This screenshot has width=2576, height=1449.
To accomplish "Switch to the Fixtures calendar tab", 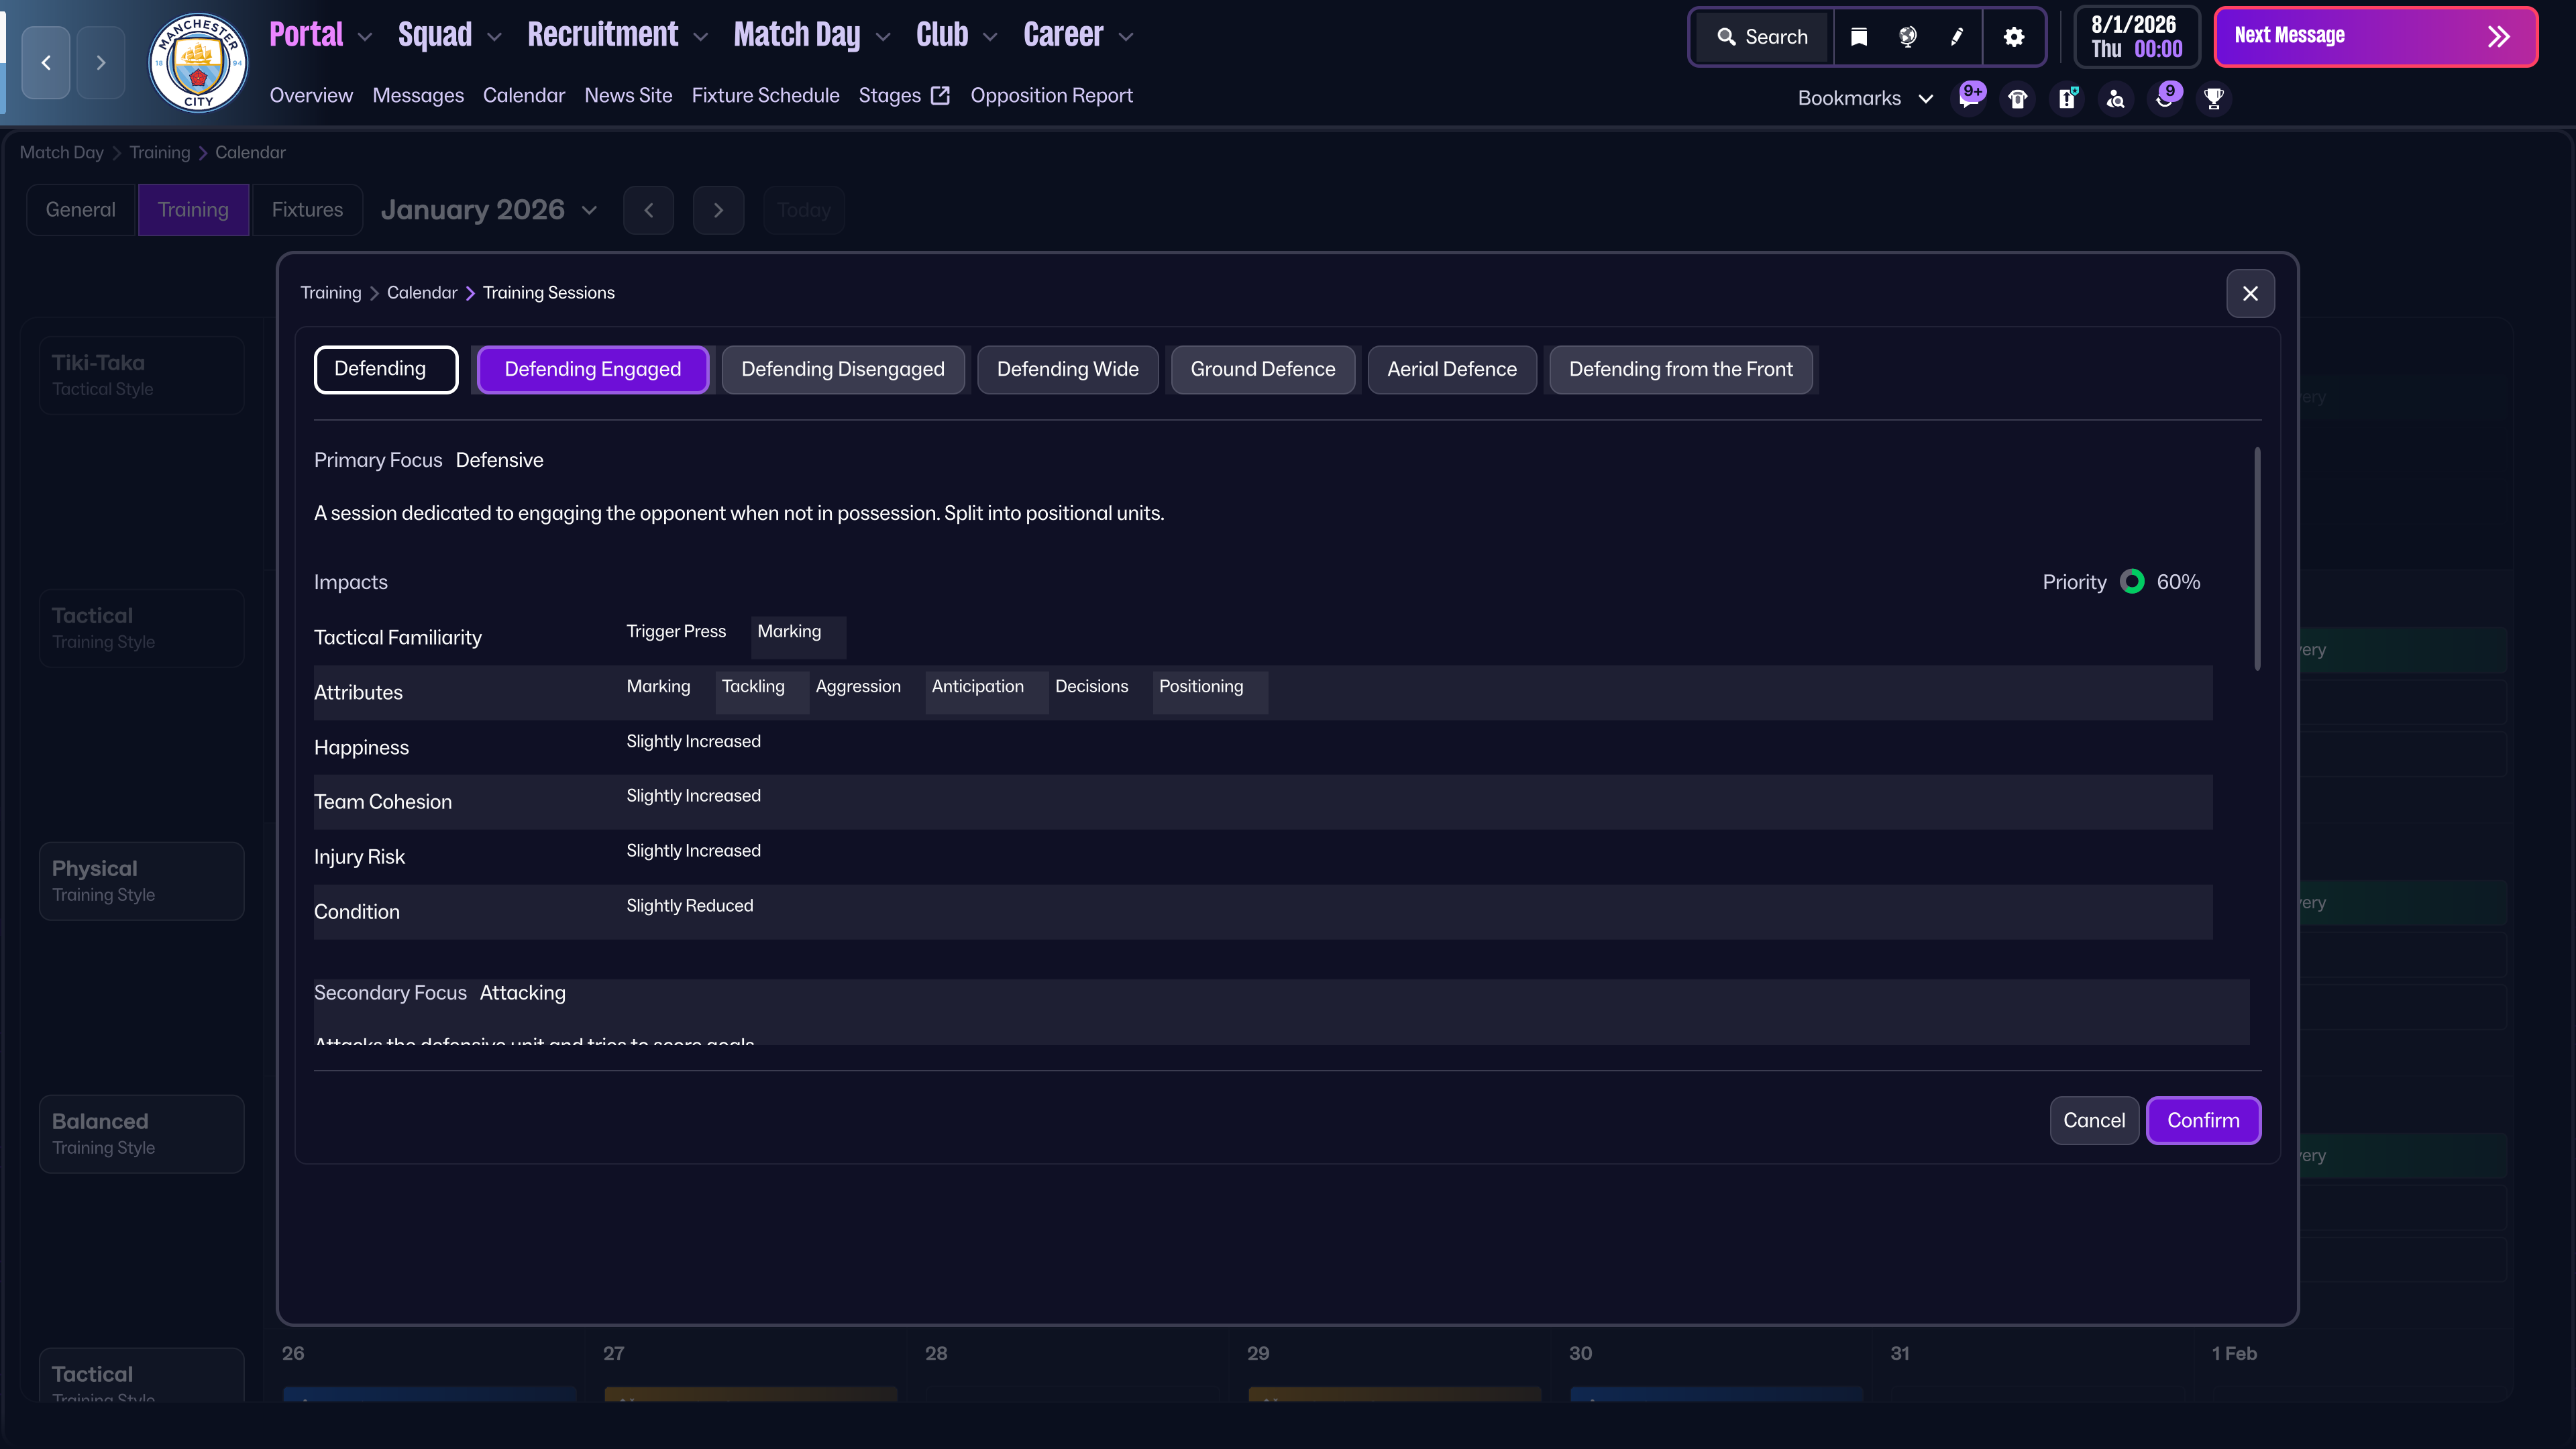I will (x=307, y=210).
